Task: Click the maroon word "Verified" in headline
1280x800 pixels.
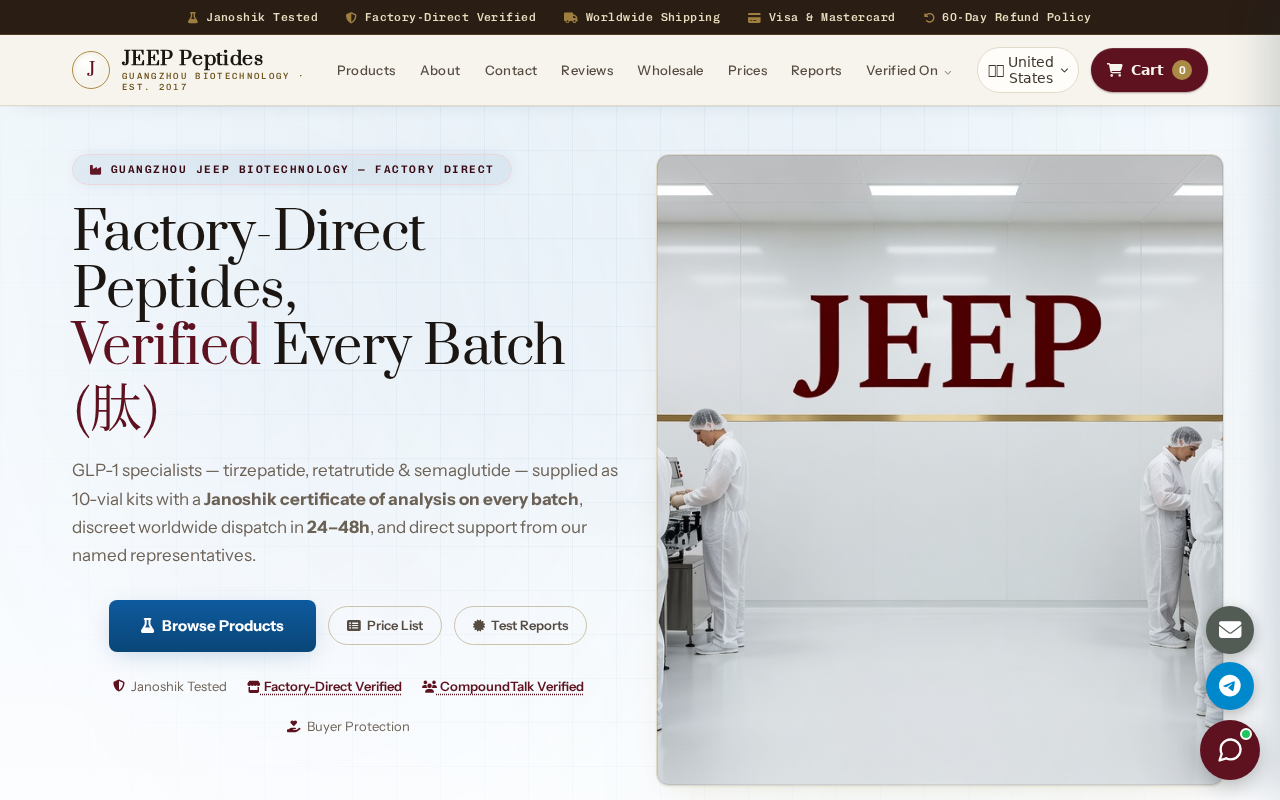Action: pyautogui.click(x=166, y=346)
